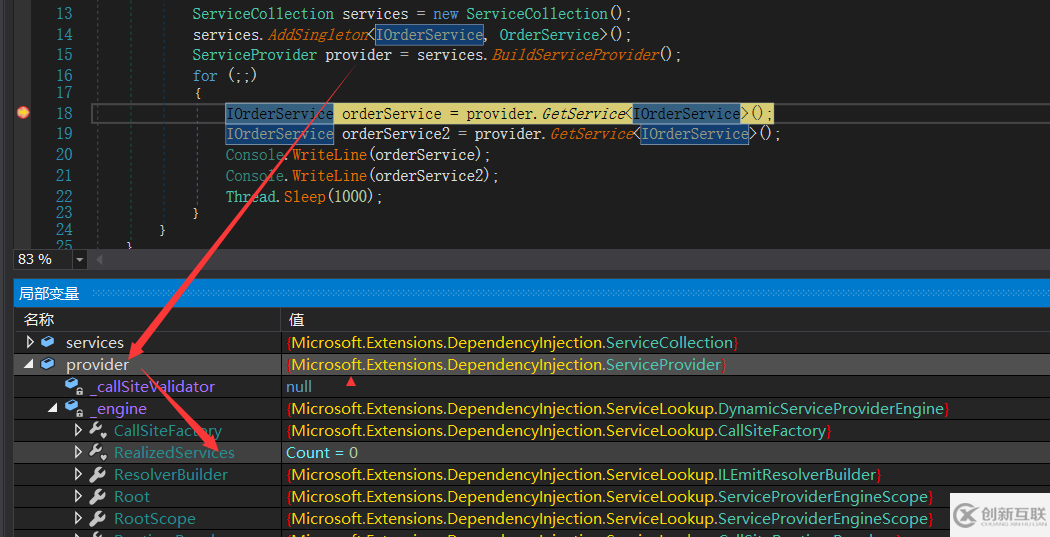Click the 局部变量 panel title

pyautogui.click(x=50, y=293)
